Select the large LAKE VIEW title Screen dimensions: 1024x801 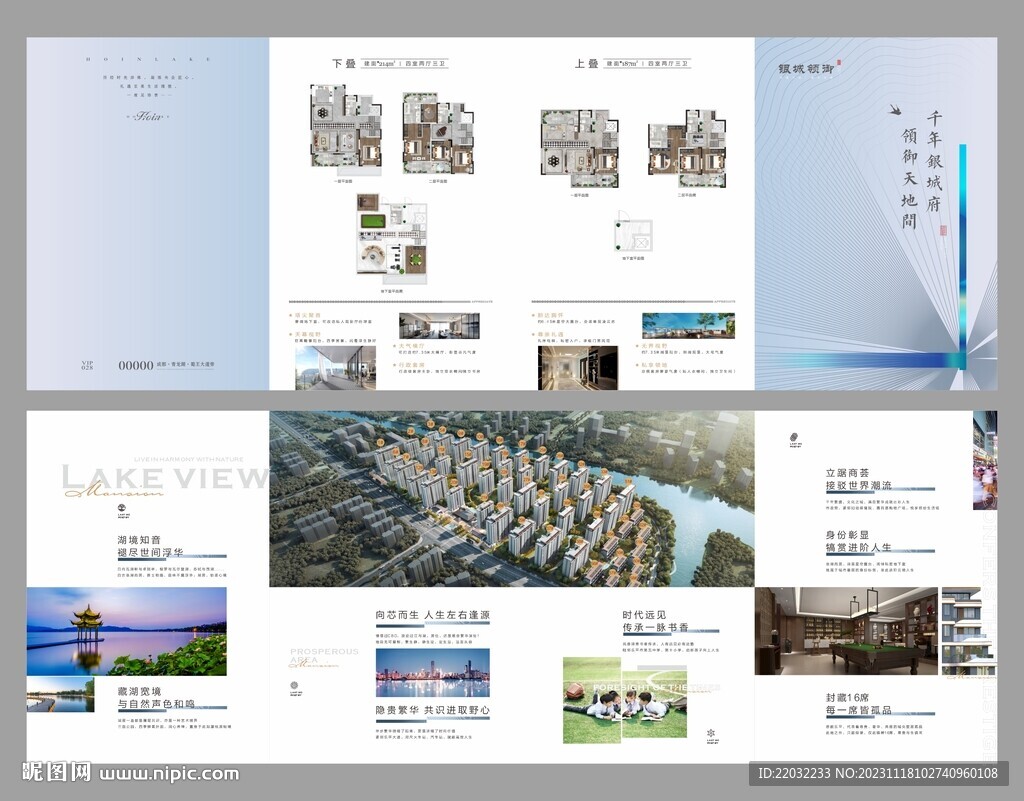[x=165, y=478]
